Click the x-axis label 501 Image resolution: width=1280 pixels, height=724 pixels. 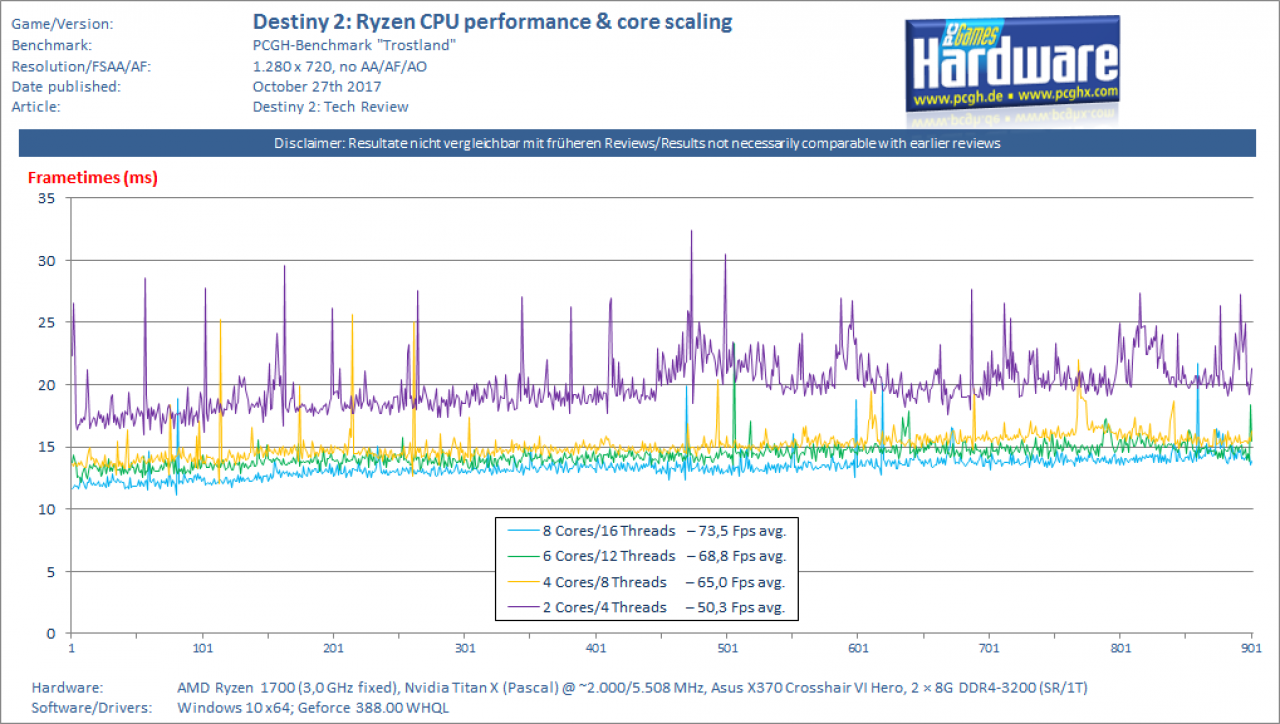tap(727, 649)
